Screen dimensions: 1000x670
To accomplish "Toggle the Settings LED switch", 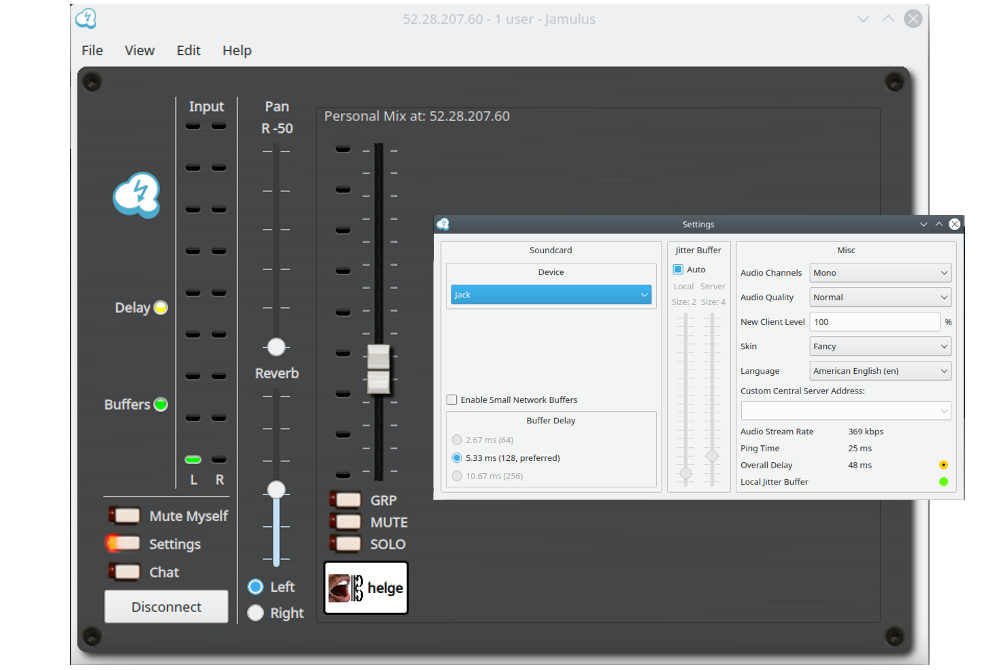I will click(125, 544).
